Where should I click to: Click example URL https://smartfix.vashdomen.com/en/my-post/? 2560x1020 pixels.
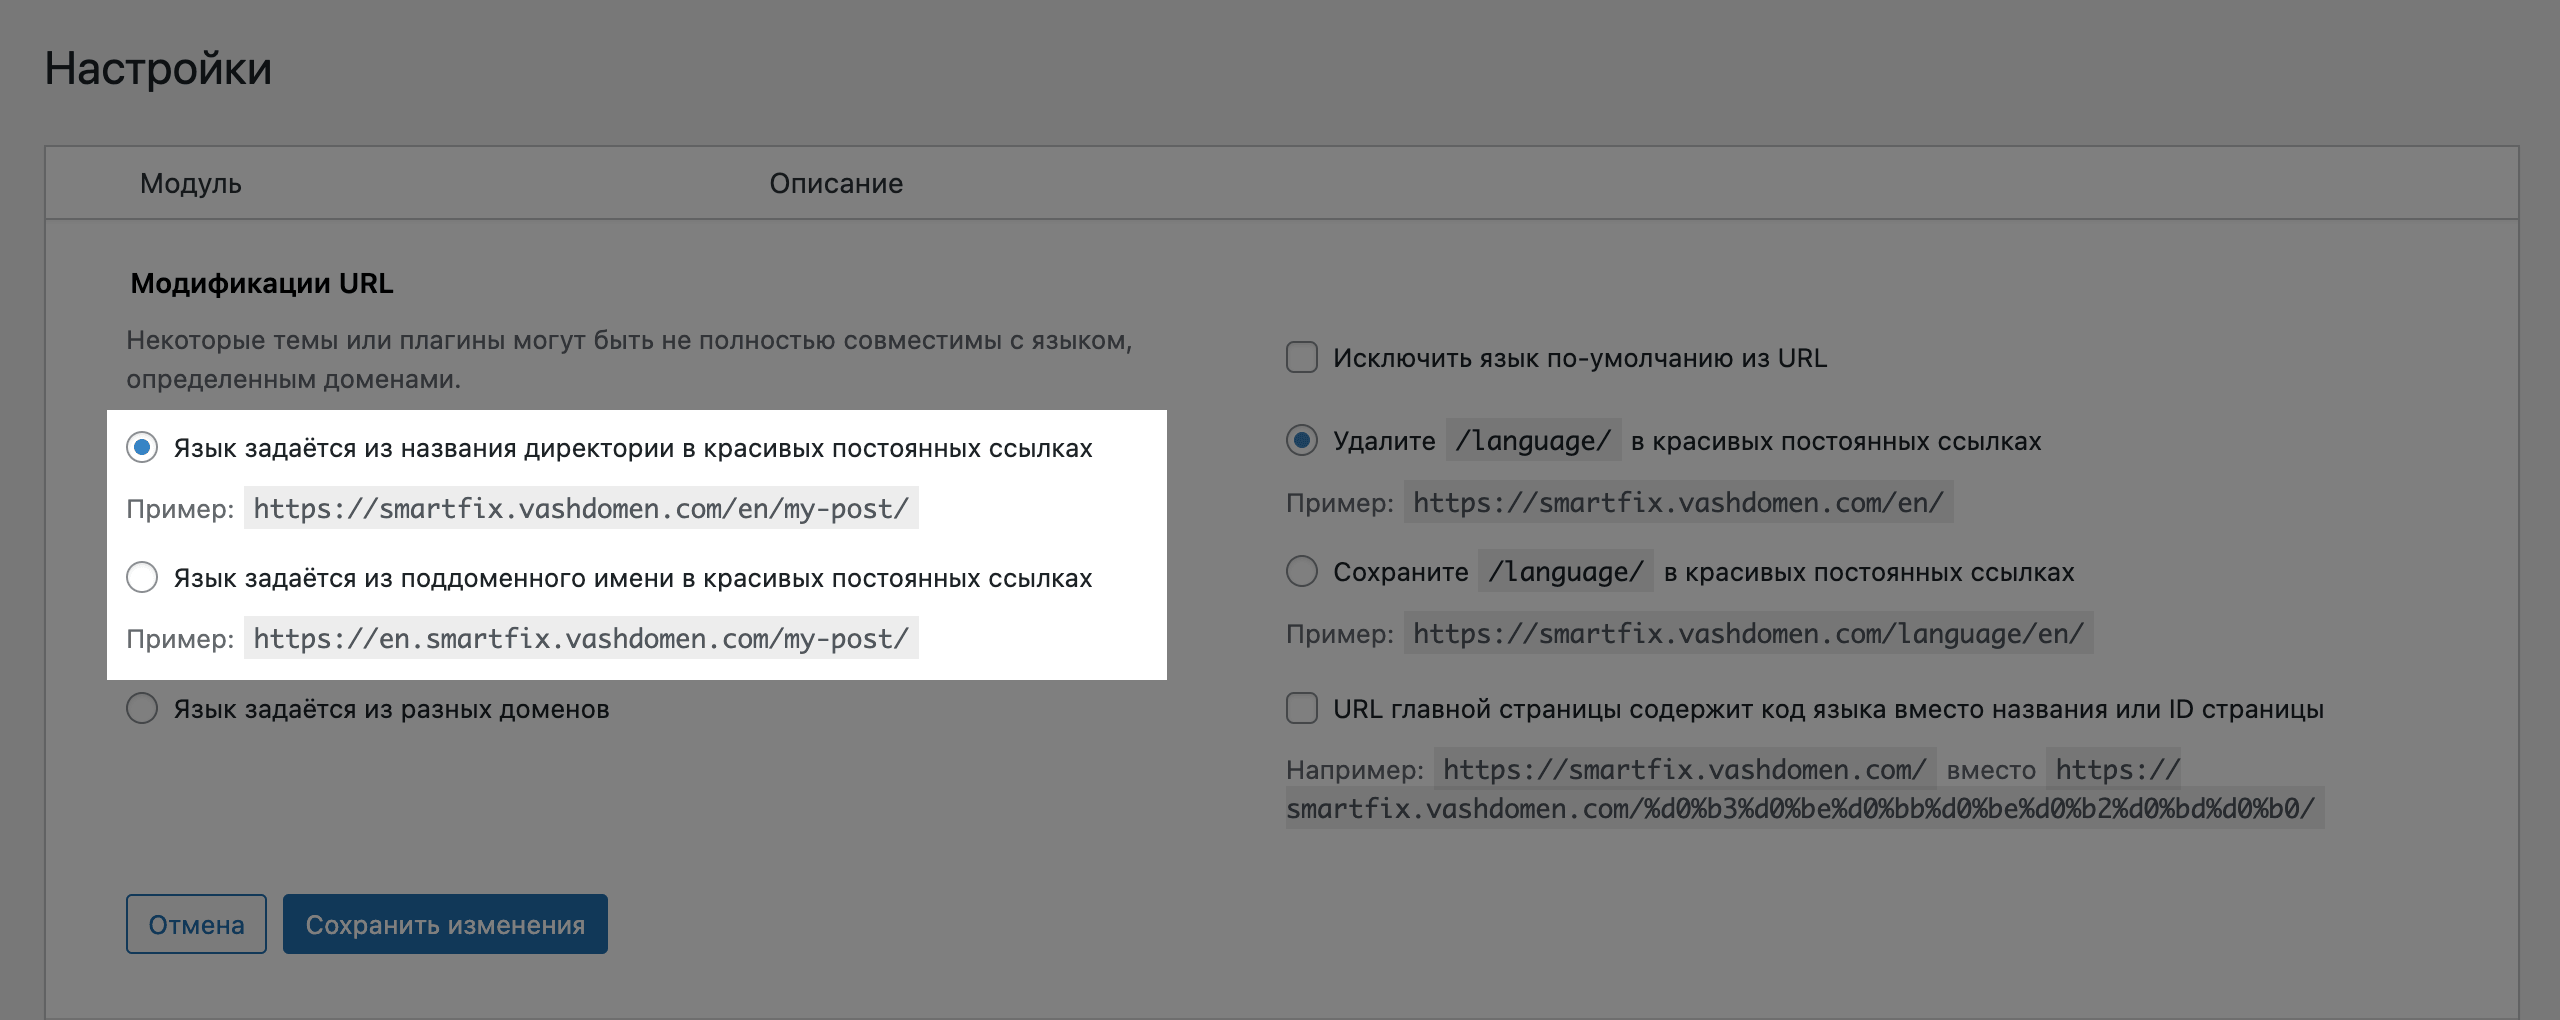click(x=581, y=508)
